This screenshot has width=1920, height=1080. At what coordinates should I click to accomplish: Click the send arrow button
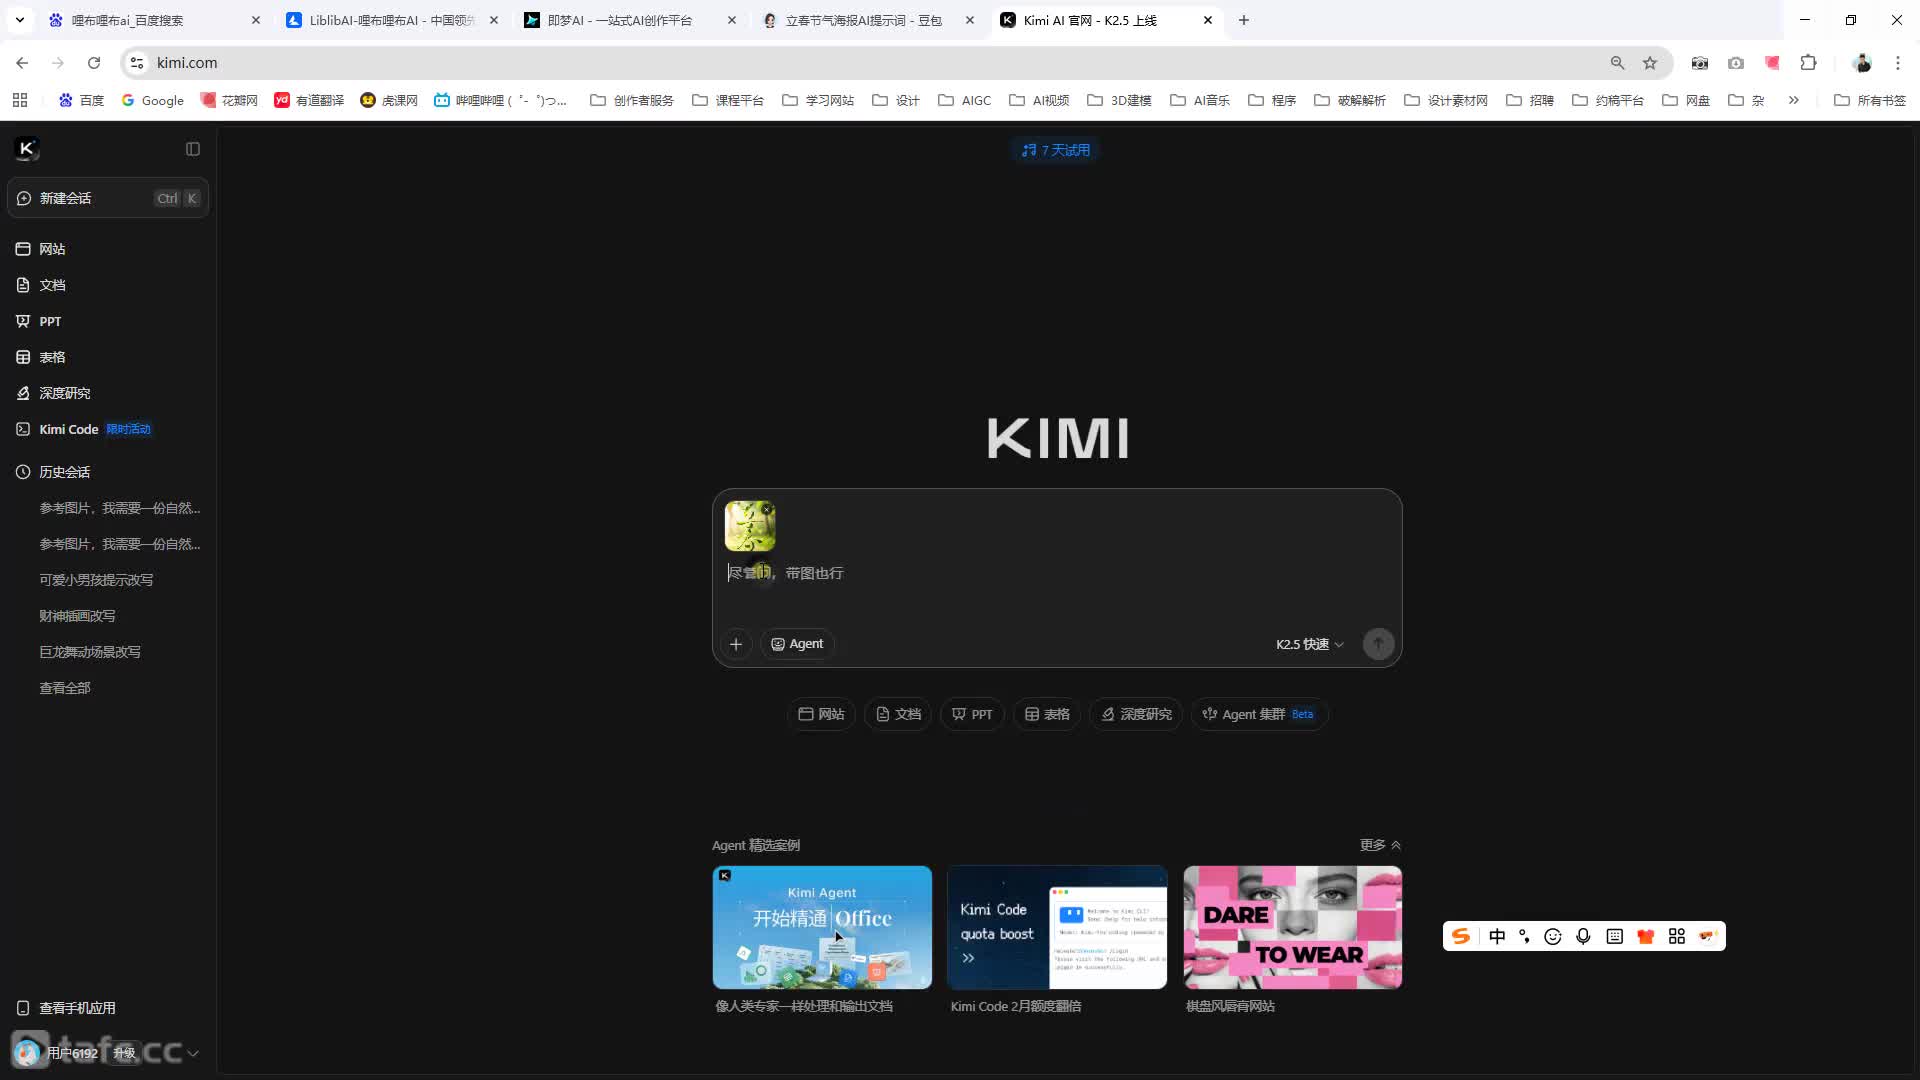[1378, 644]
